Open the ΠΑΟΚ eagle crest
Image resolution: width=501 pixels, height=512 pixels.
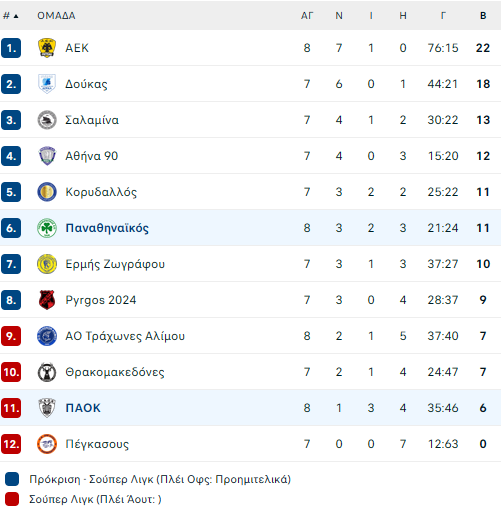coord(47,408)
